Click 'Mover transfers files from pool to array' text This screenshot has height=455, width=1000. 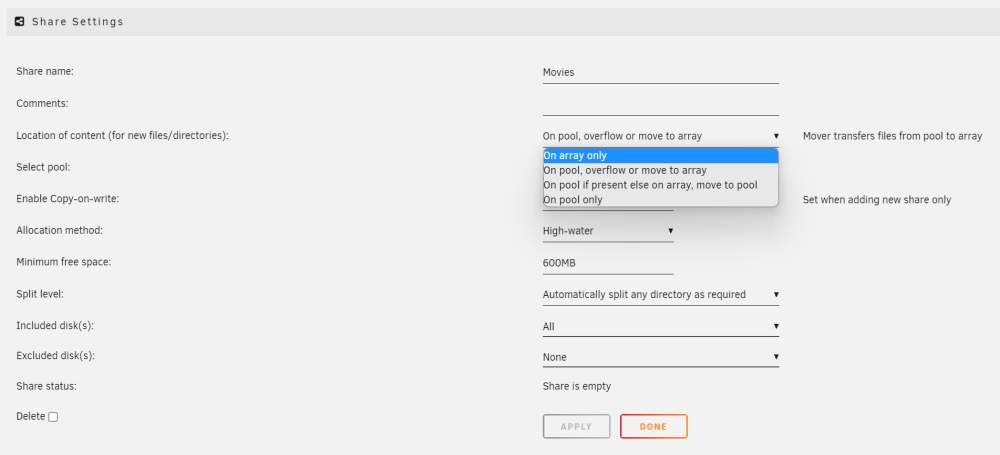[x=892, y=136]
